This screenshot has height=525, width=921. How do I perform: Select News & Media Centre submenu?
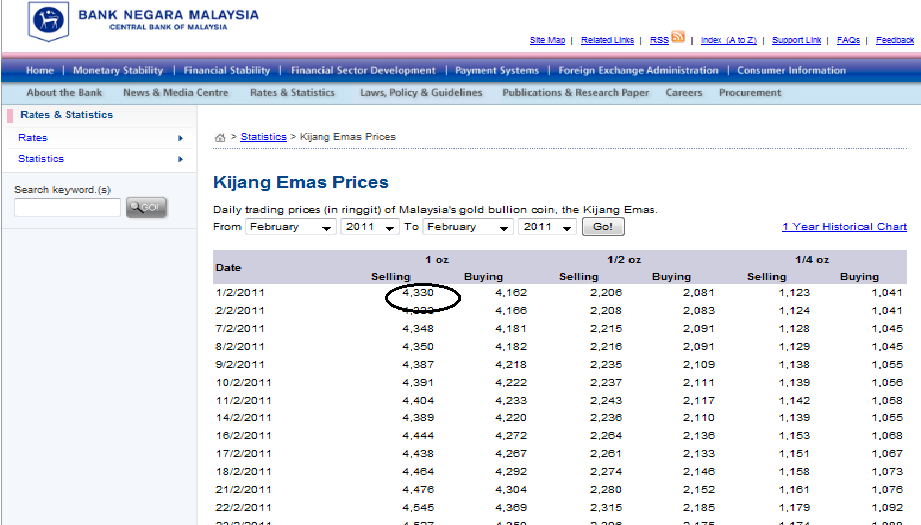(x=176, y=93)
